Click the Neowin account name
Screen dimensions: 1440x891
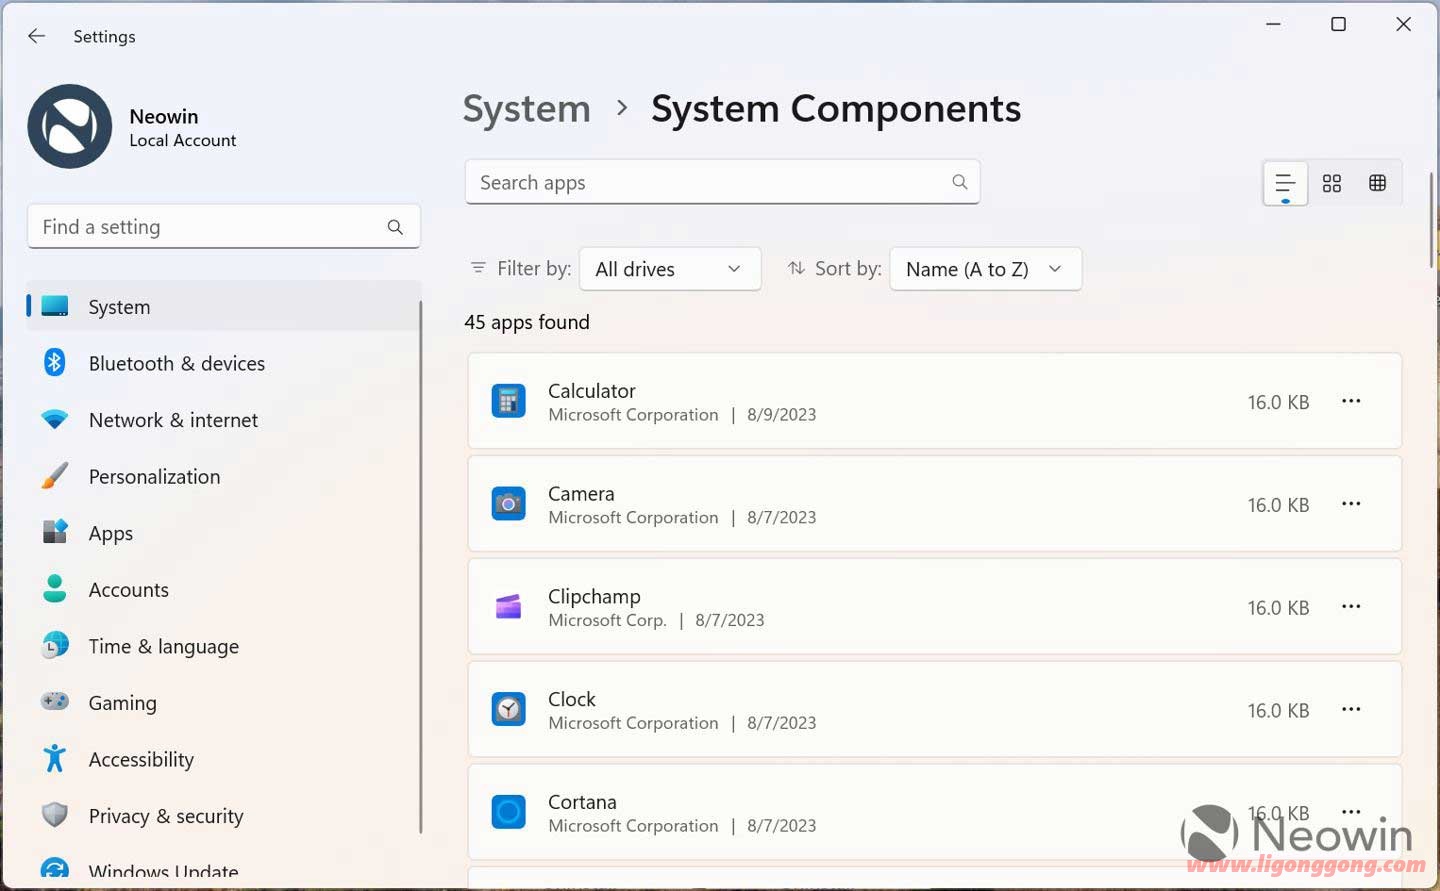point(164,116)
